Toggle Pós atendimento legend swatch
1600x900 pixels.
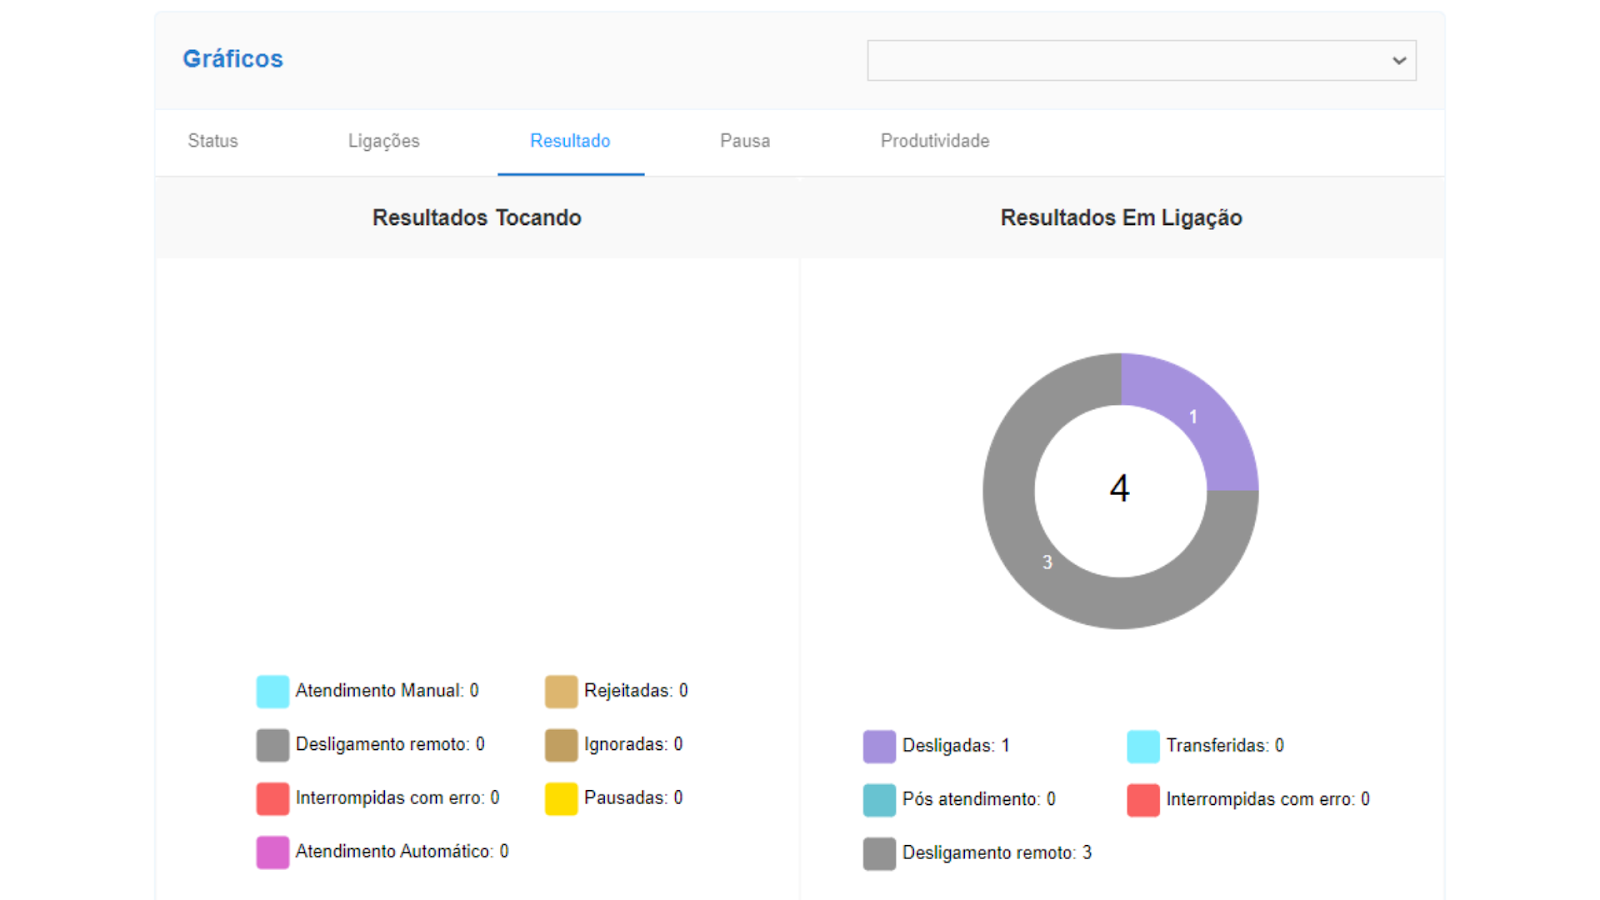click(x=879, y=800)
